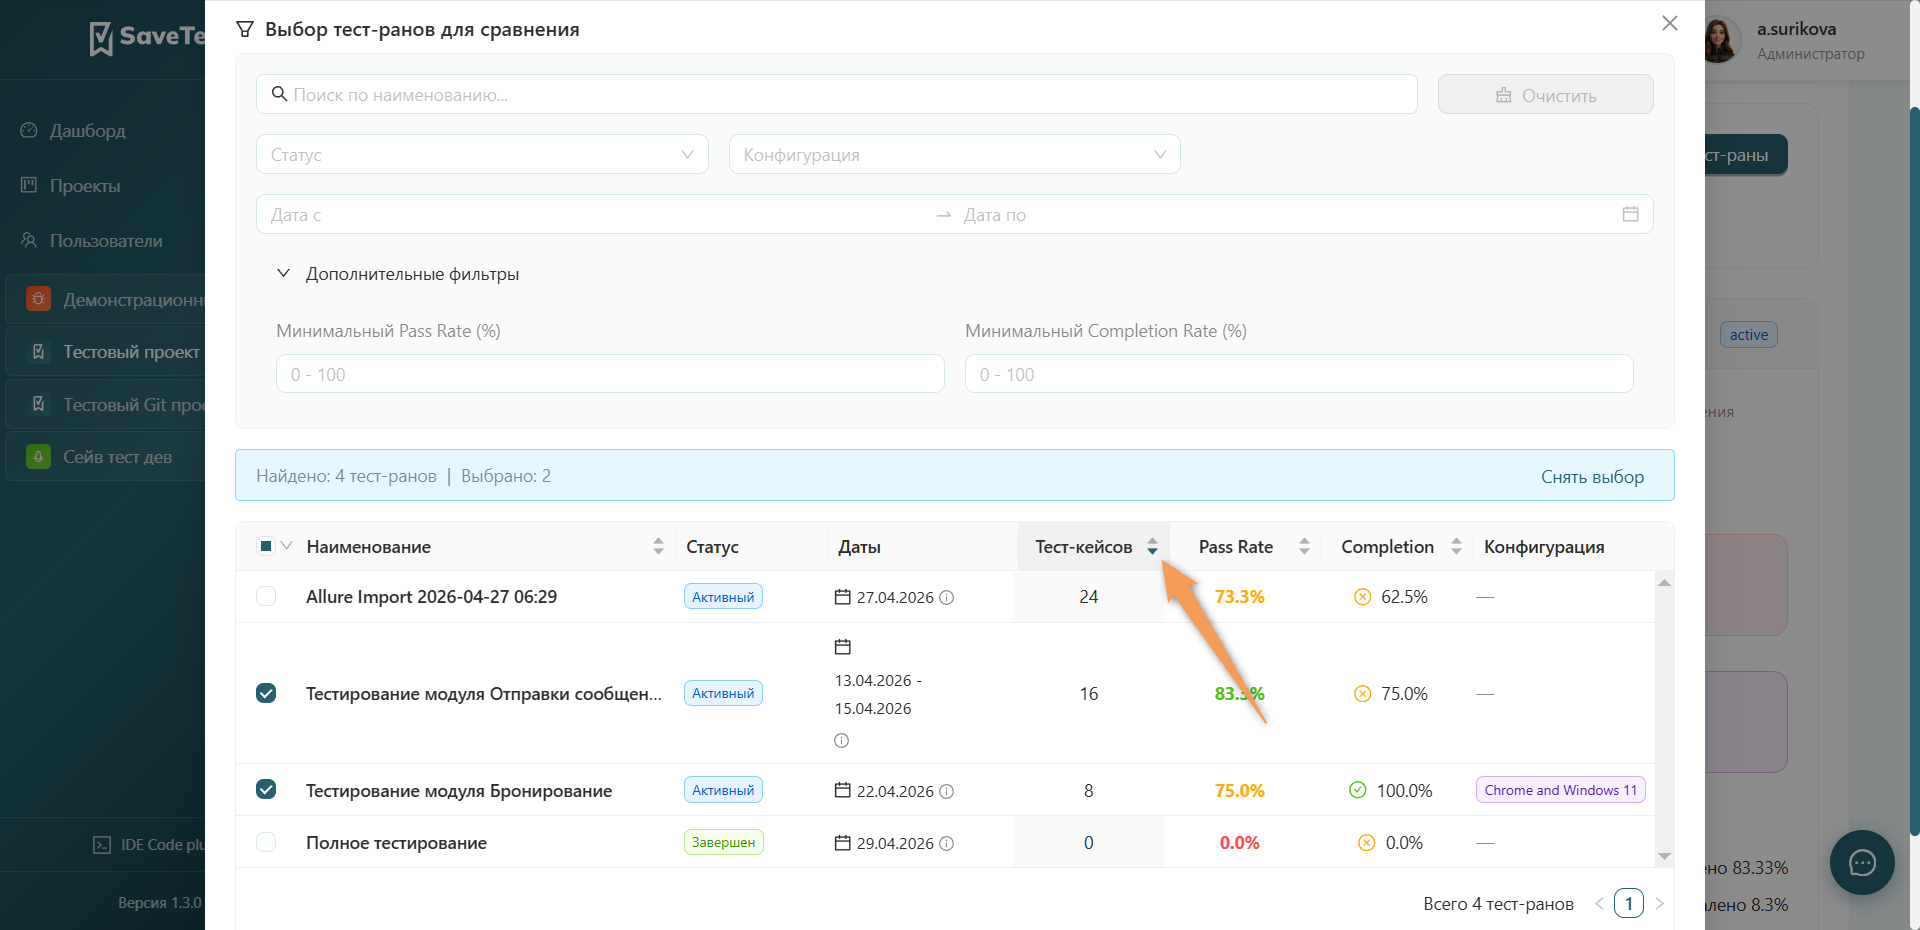The height and width of the screenshot is (930, 1920).
Task: Uncheck Тестирование модуля Бронирование checkbox
Action: coord(266,790)
